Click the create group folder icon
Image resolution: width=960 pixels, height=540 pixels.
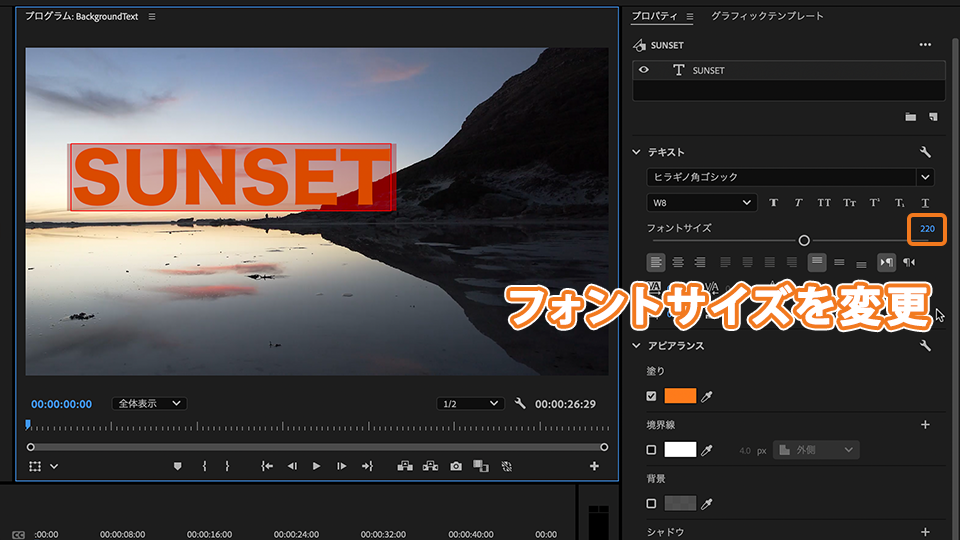point(910,117)
